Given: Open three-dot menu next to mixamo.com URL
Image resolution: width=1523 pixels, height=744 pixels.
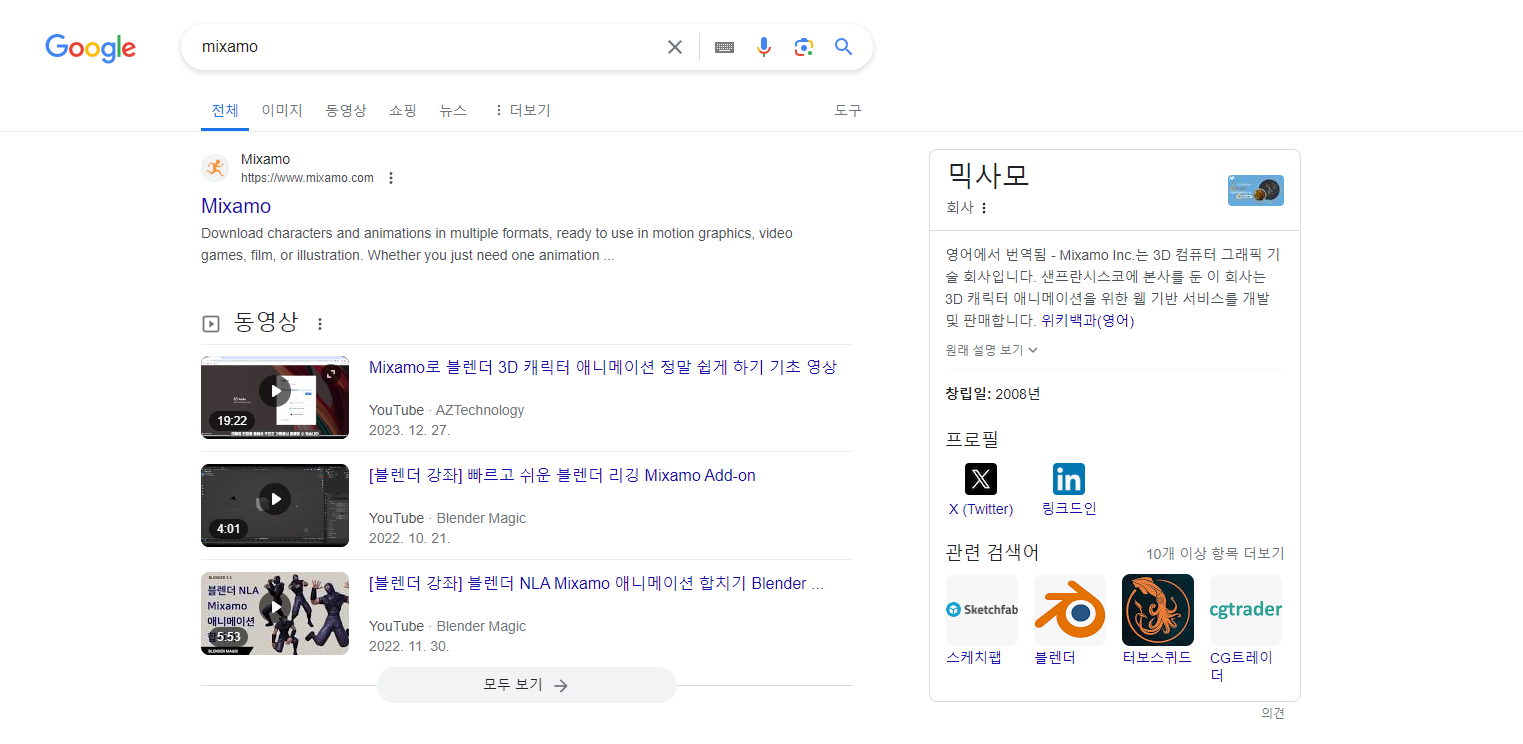Looking at the screenshot, I should coord(391,178).
